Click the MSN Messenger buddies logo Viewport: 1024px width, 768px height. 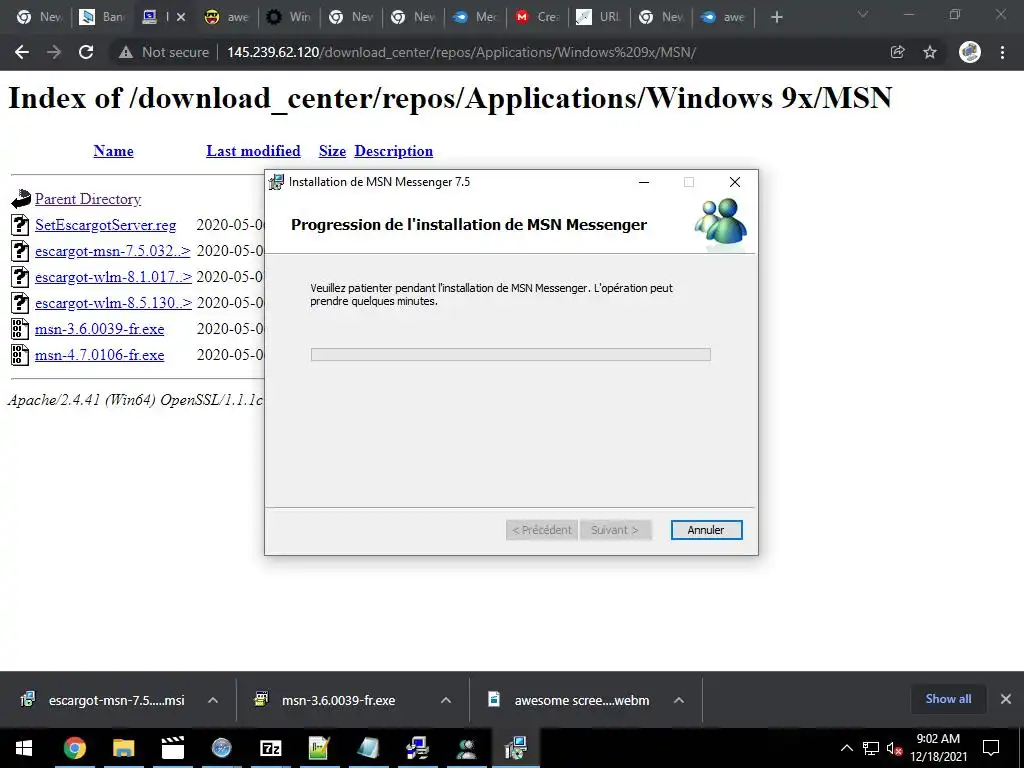point(721,222)
